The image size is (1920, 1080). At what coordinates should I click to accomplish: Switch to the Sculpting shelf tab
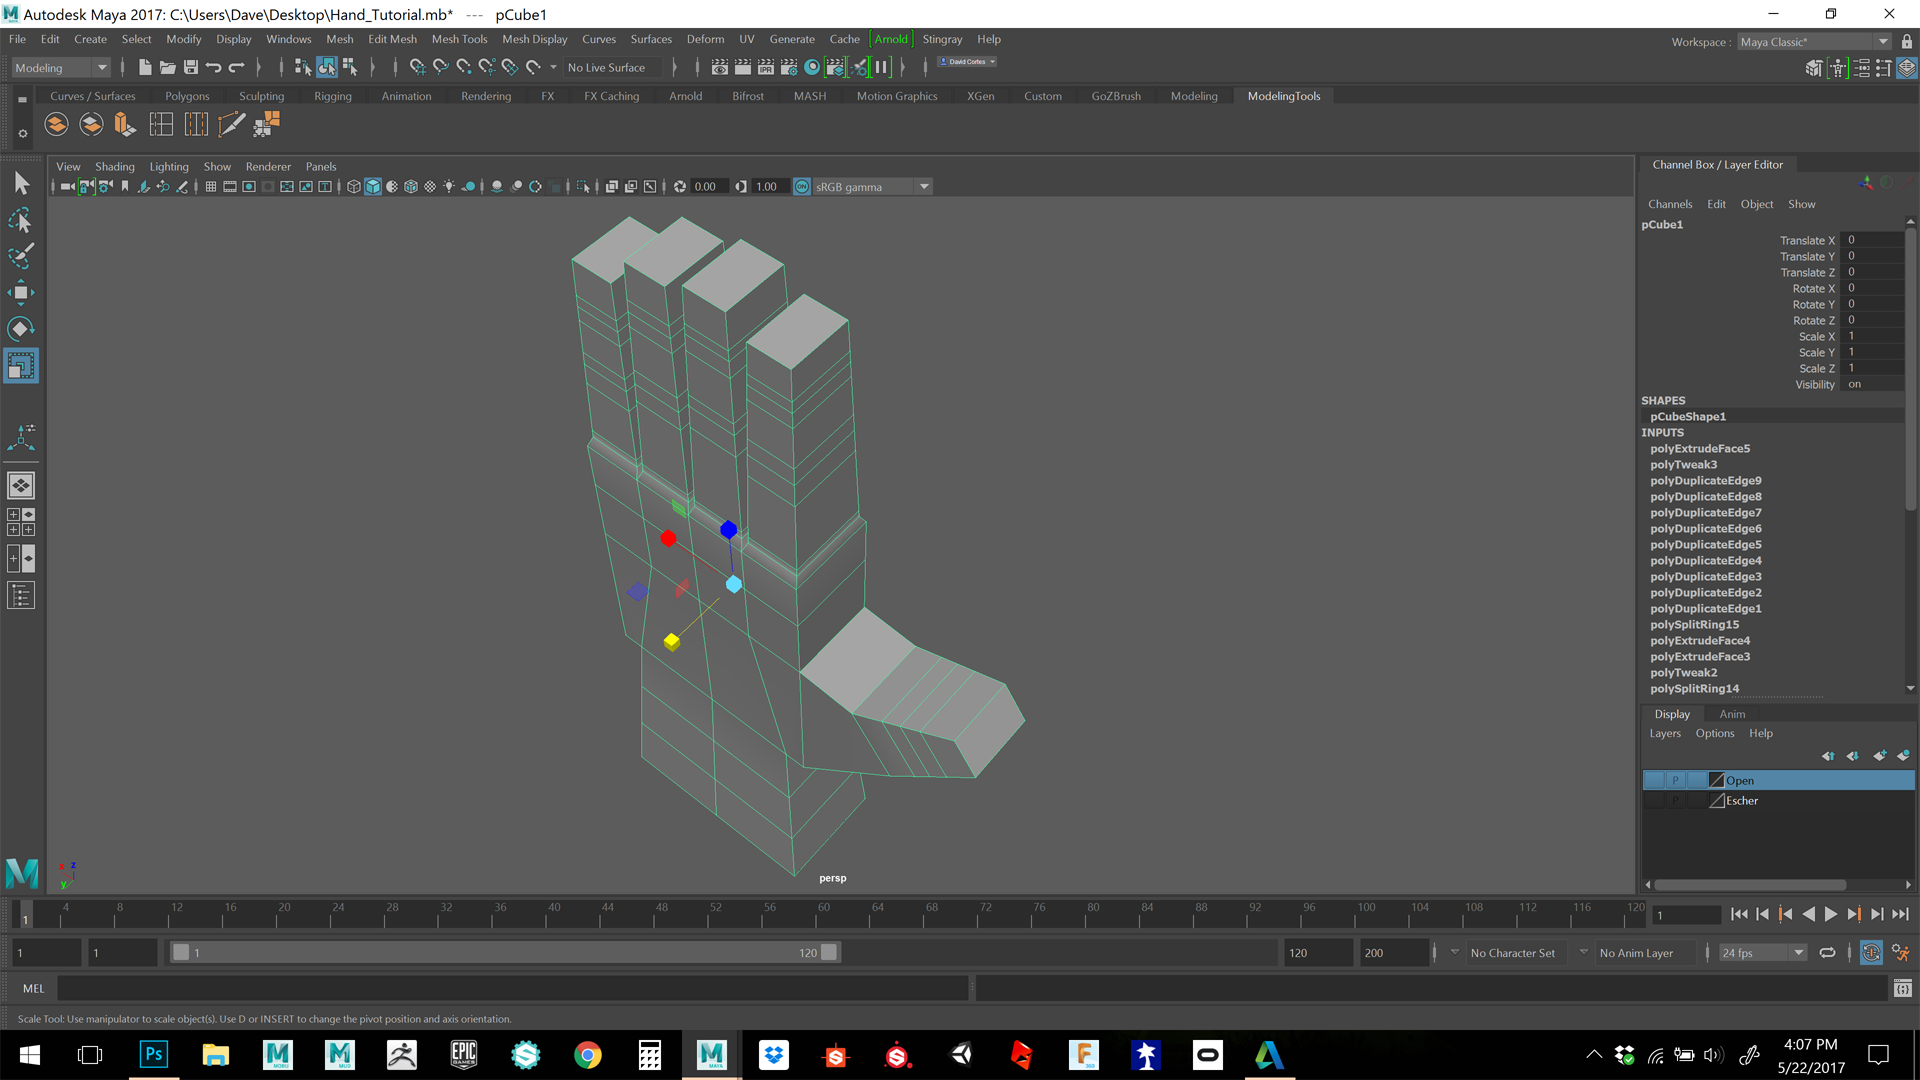[x=261, y=96]
